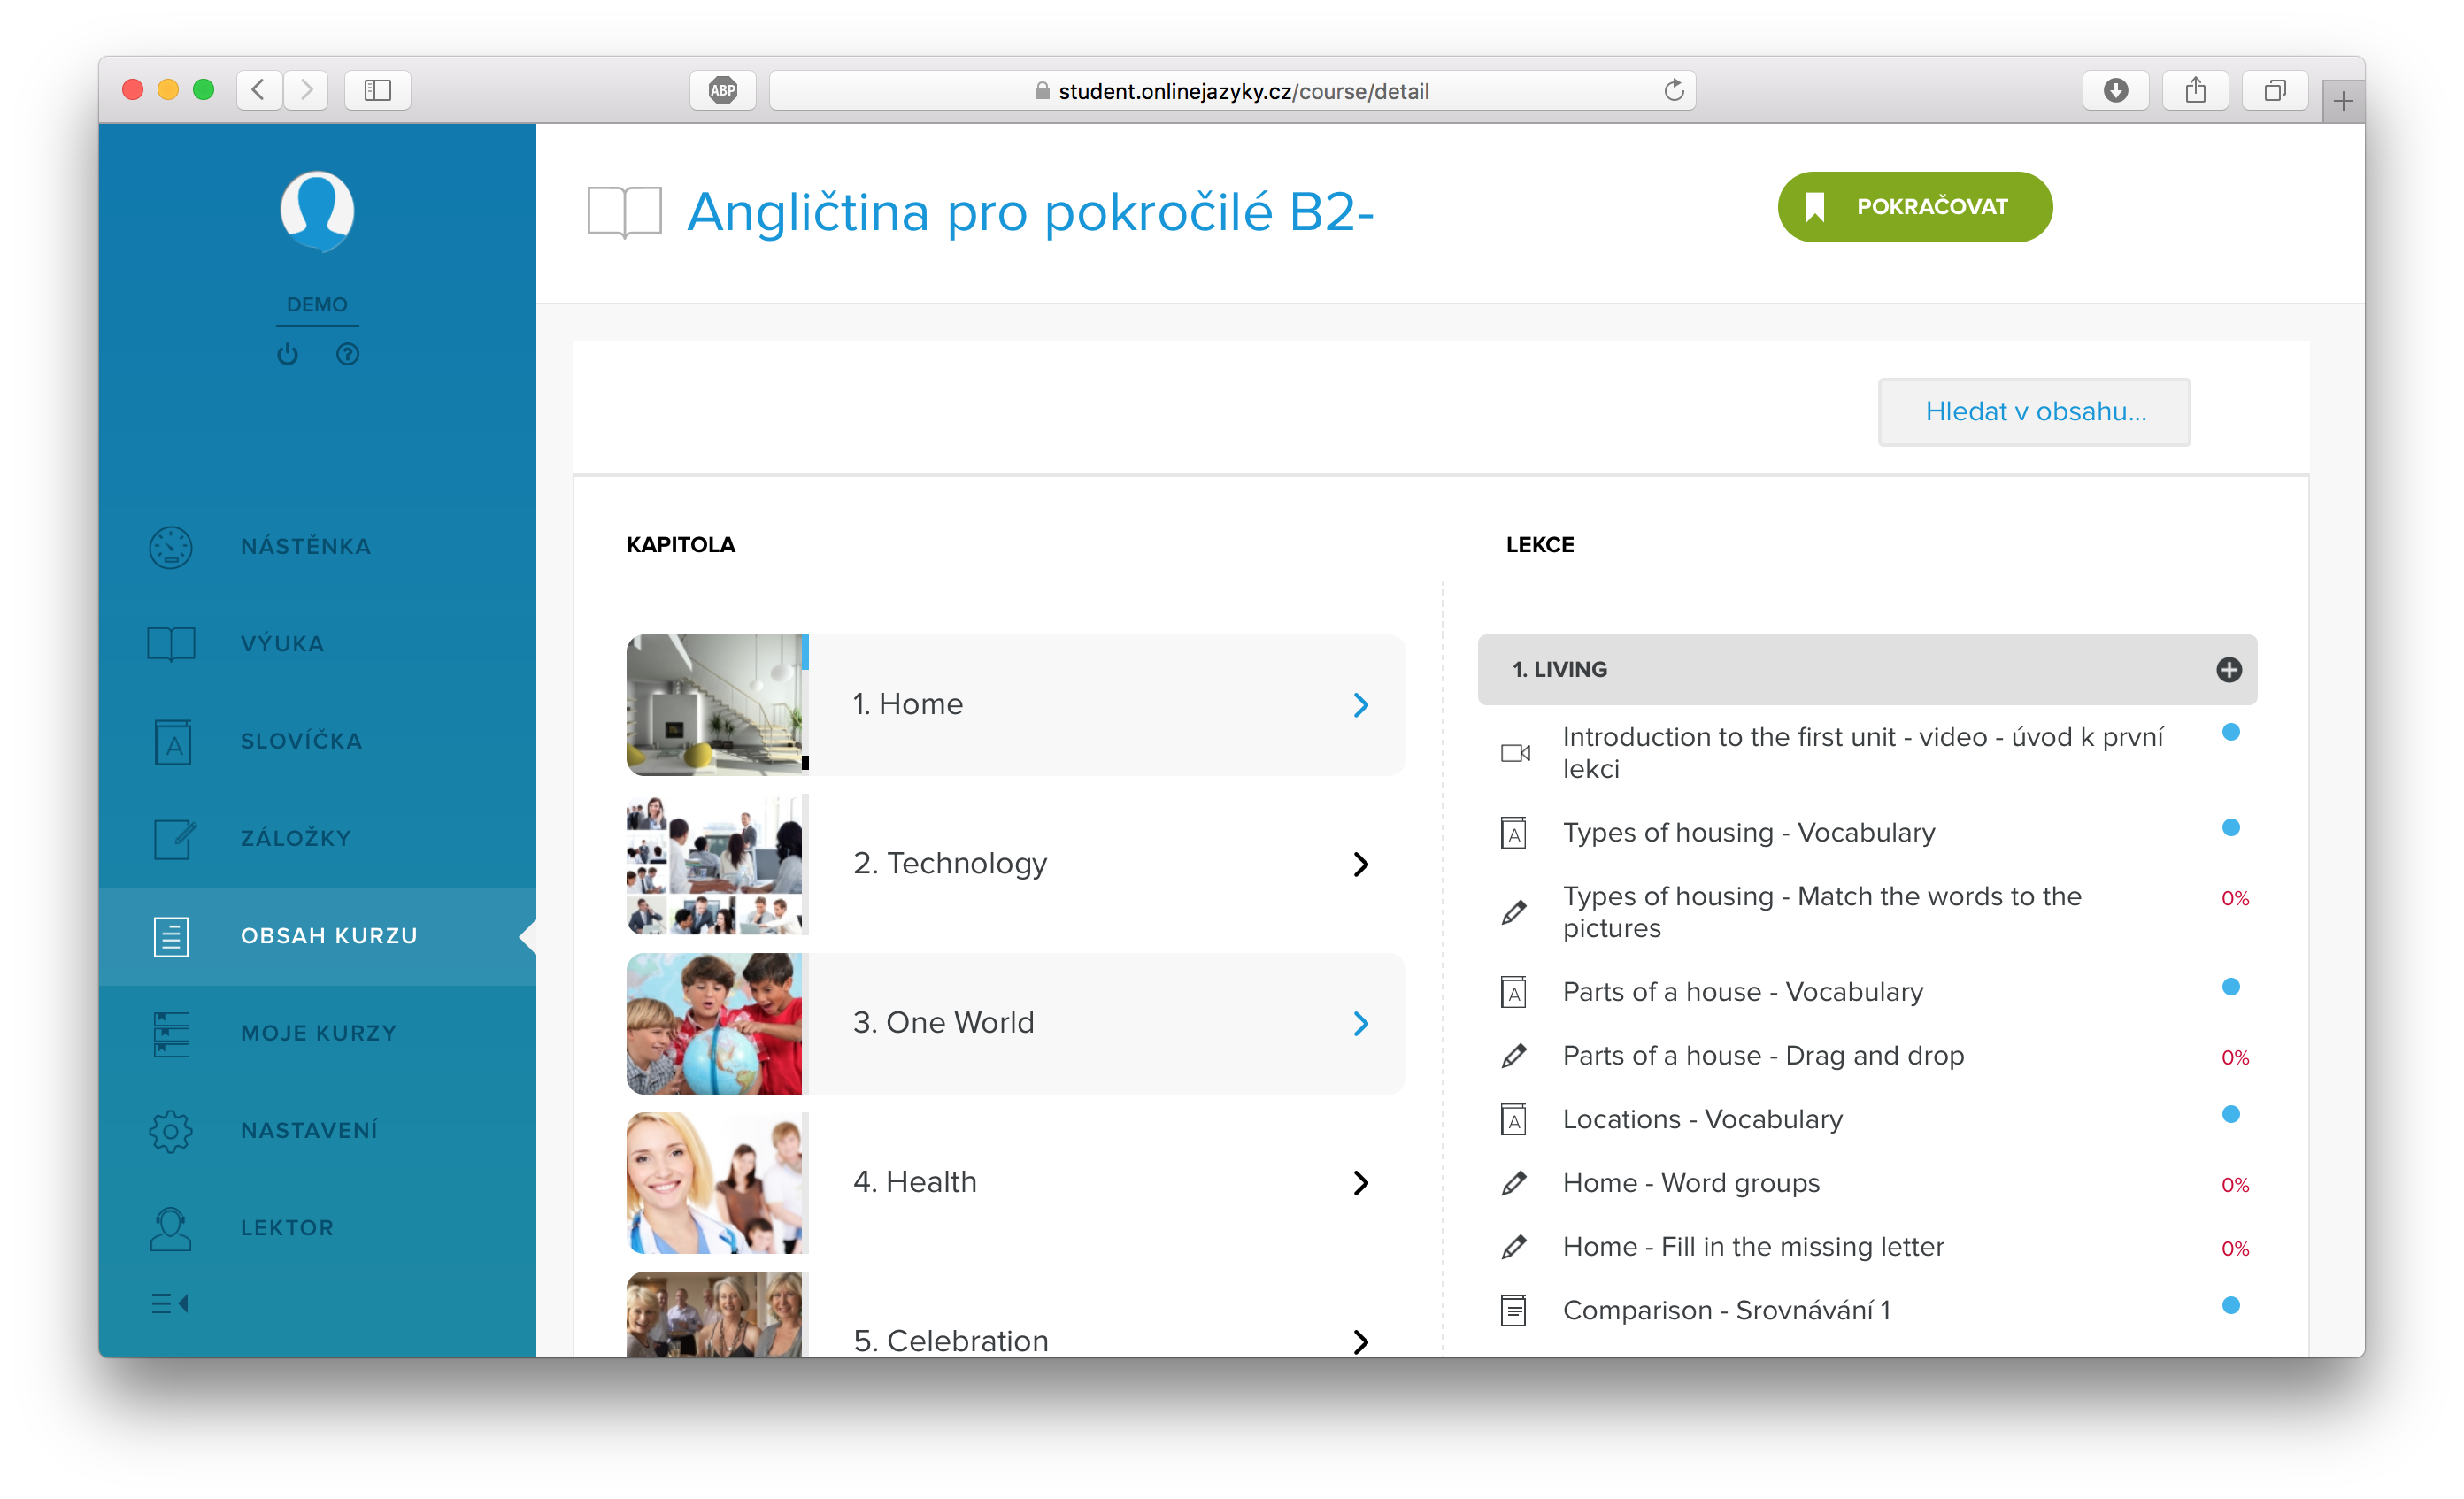This screenshot has height=1499, width=2464.
Task: Toggle the Safari sidebar icon
Action: tap(377, 90)
